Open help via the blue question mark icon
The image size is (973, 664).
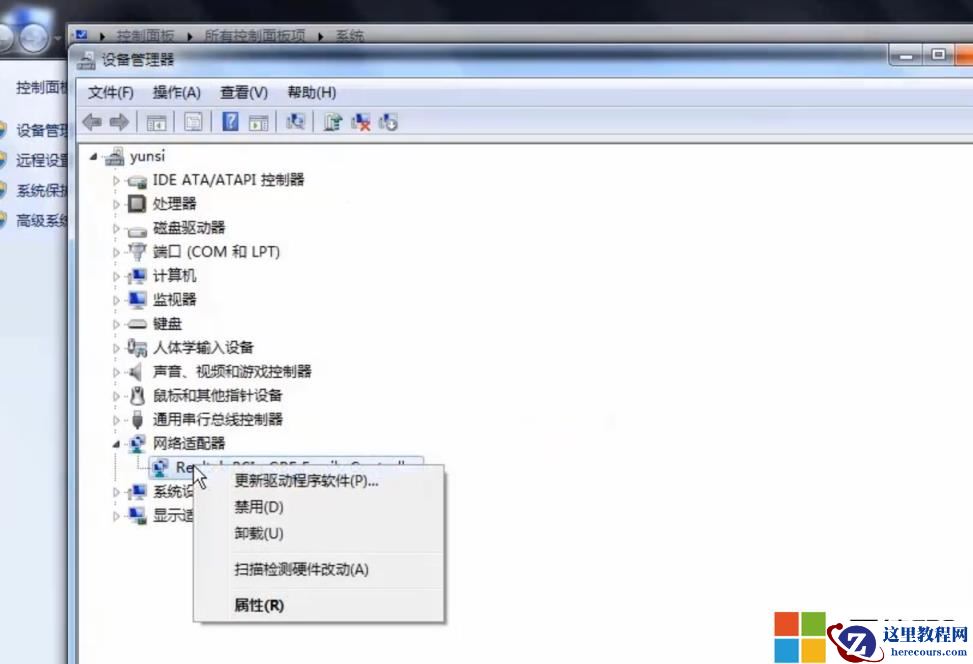click(x=231, y=122)
